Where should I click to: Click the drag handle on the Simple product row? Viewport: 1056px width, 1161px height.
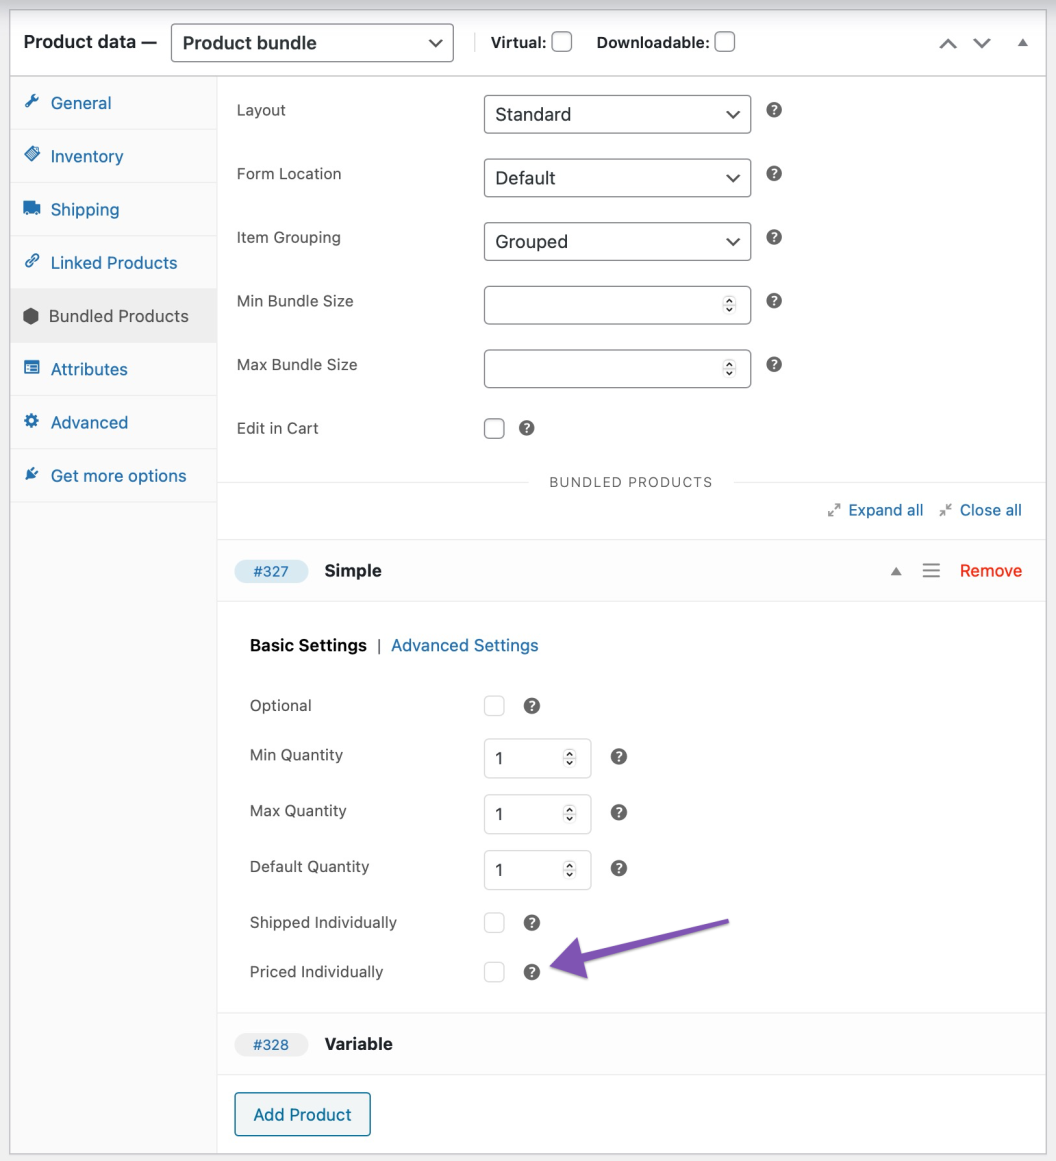point(931,570)
